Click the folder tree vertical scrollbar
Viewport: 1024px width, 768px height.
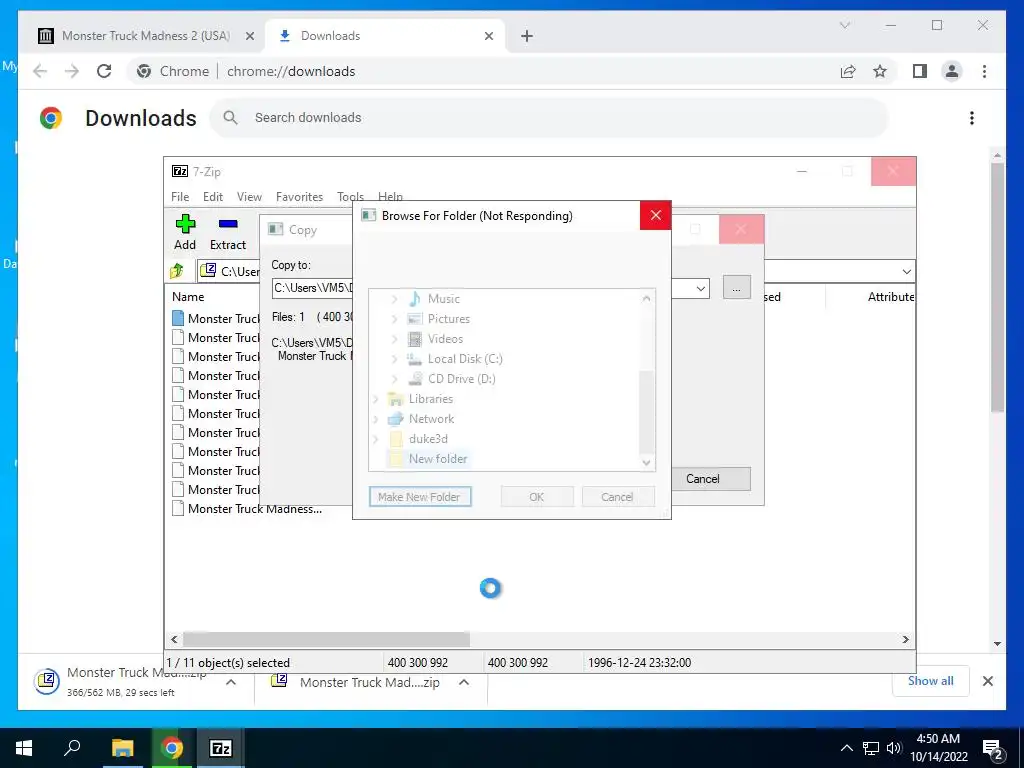[646, 413]
